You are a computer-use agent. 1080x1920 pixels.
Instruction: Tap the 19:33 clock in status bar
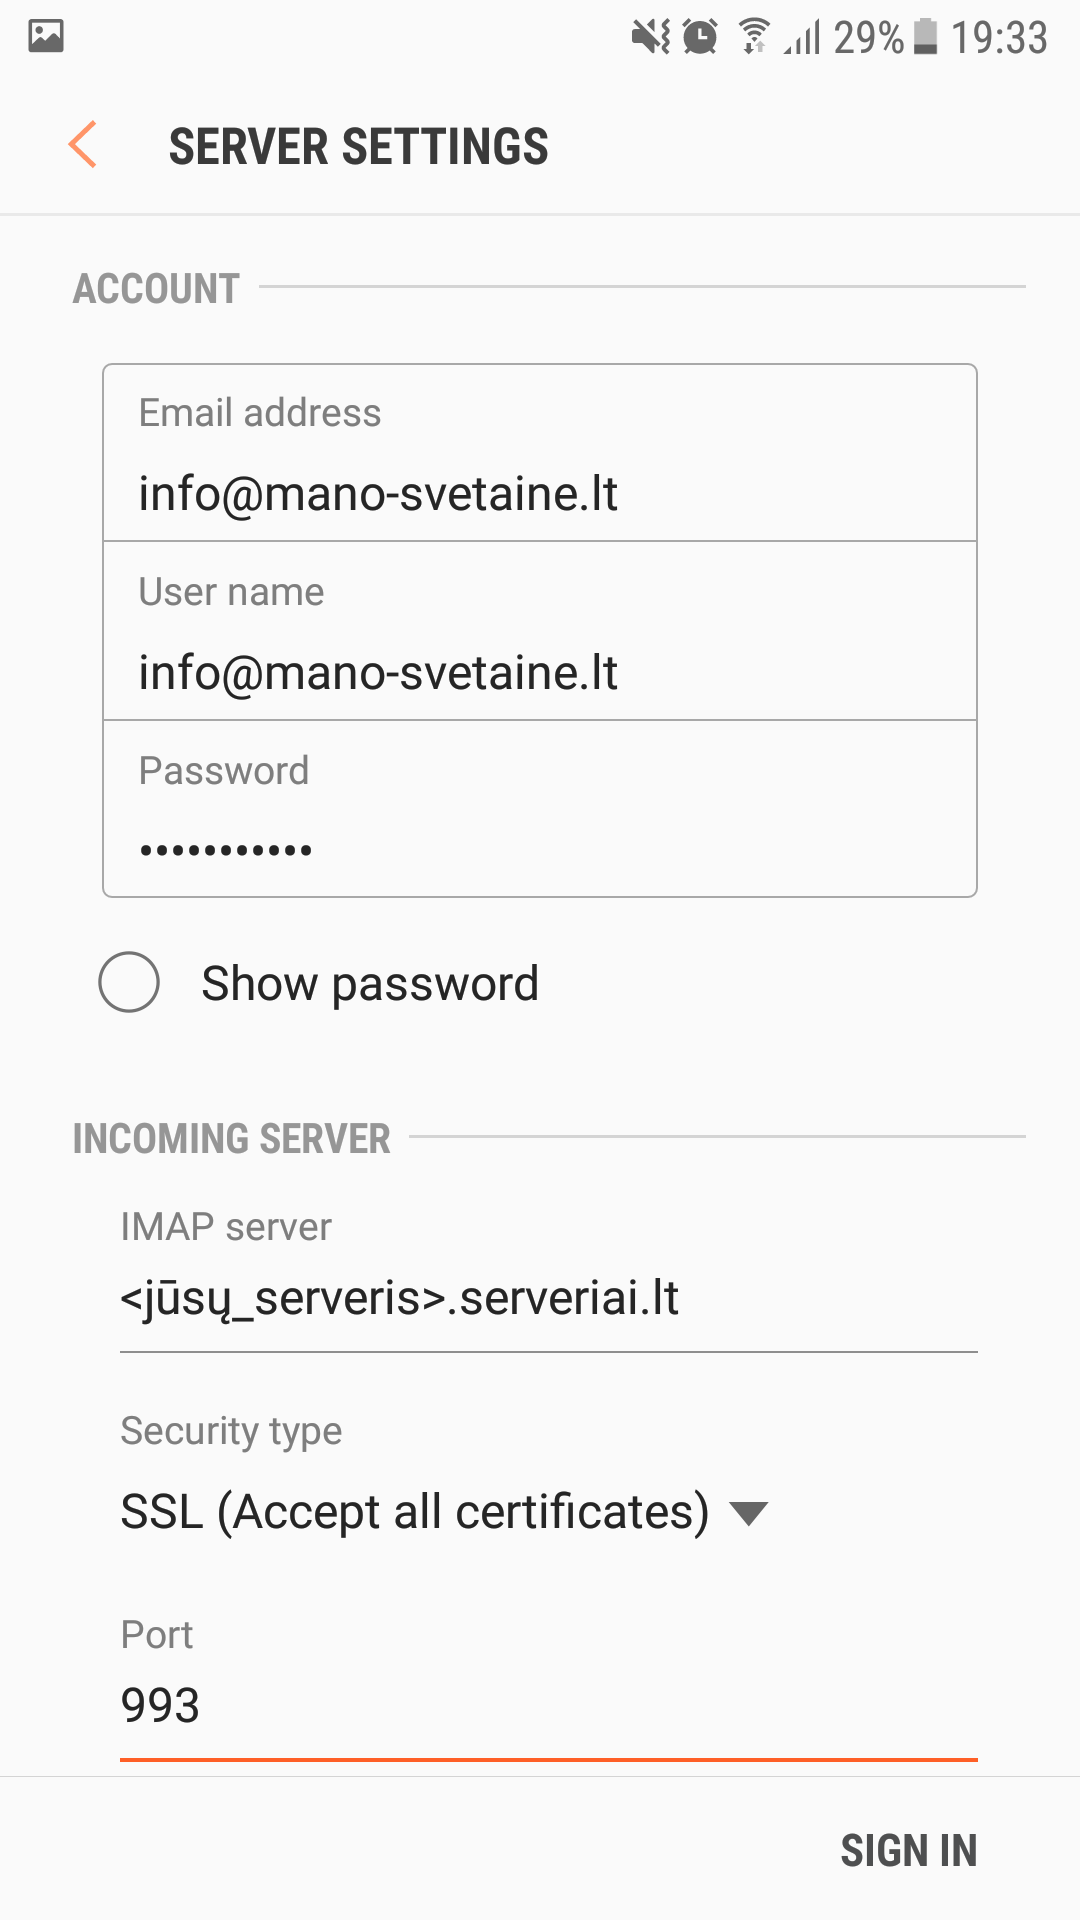click(x=998, y=38)
